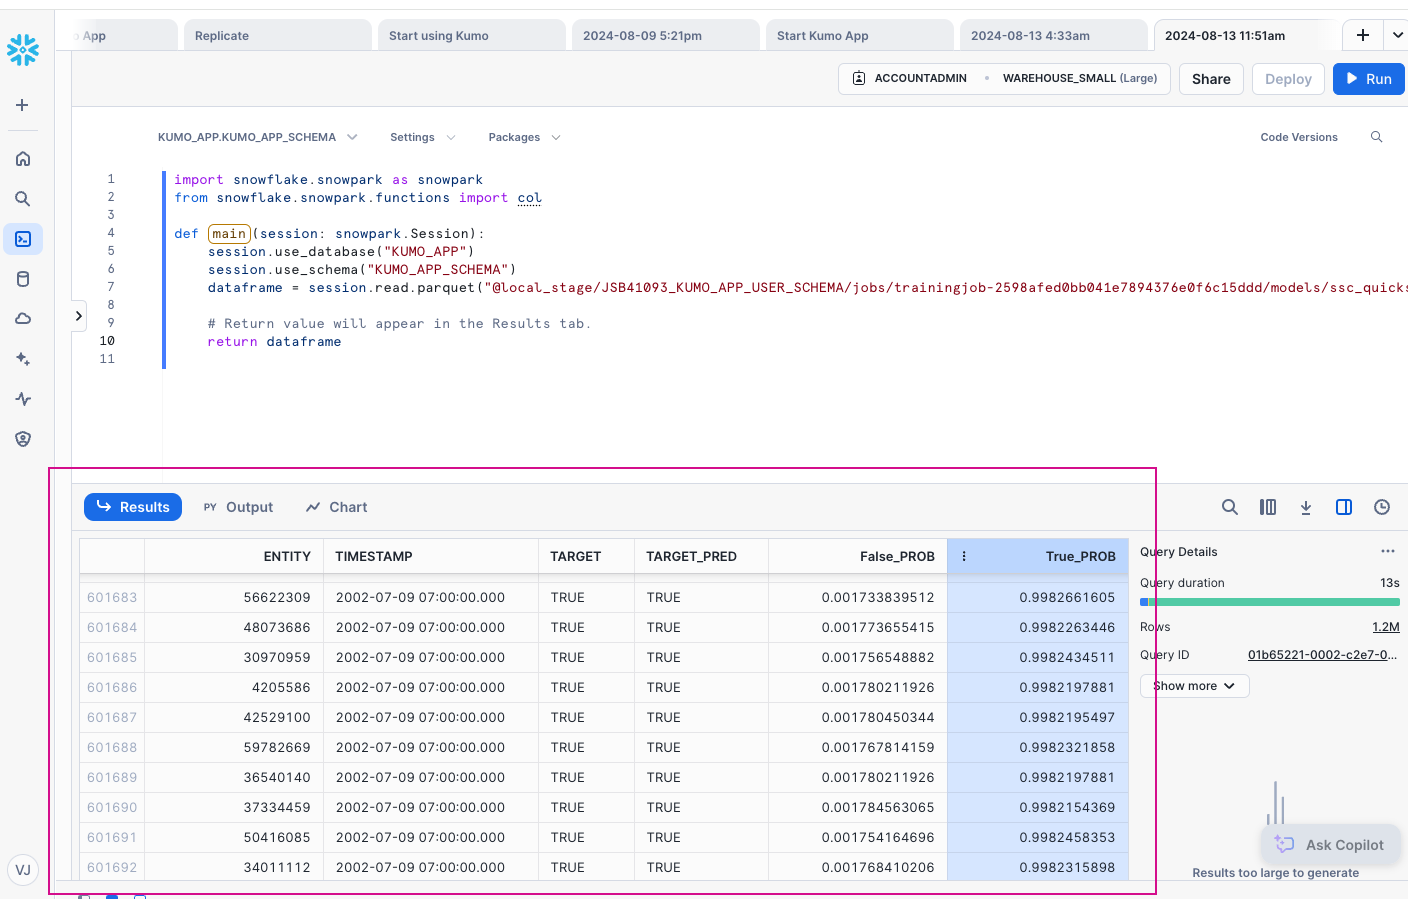Open the Home icon in sidebar
Image resolution: width=1408 pixels, height=899 pixels.
[23, 159]
